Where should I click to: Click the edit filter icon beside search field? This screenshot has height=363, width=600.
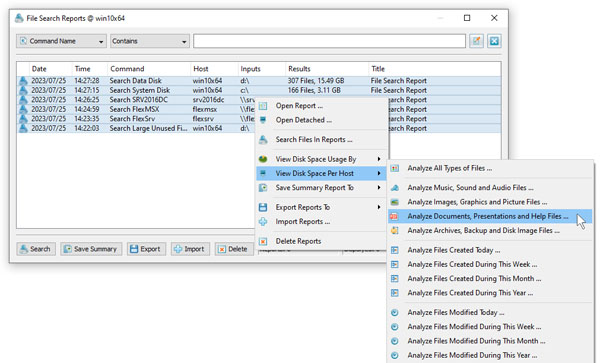(476, 41)
